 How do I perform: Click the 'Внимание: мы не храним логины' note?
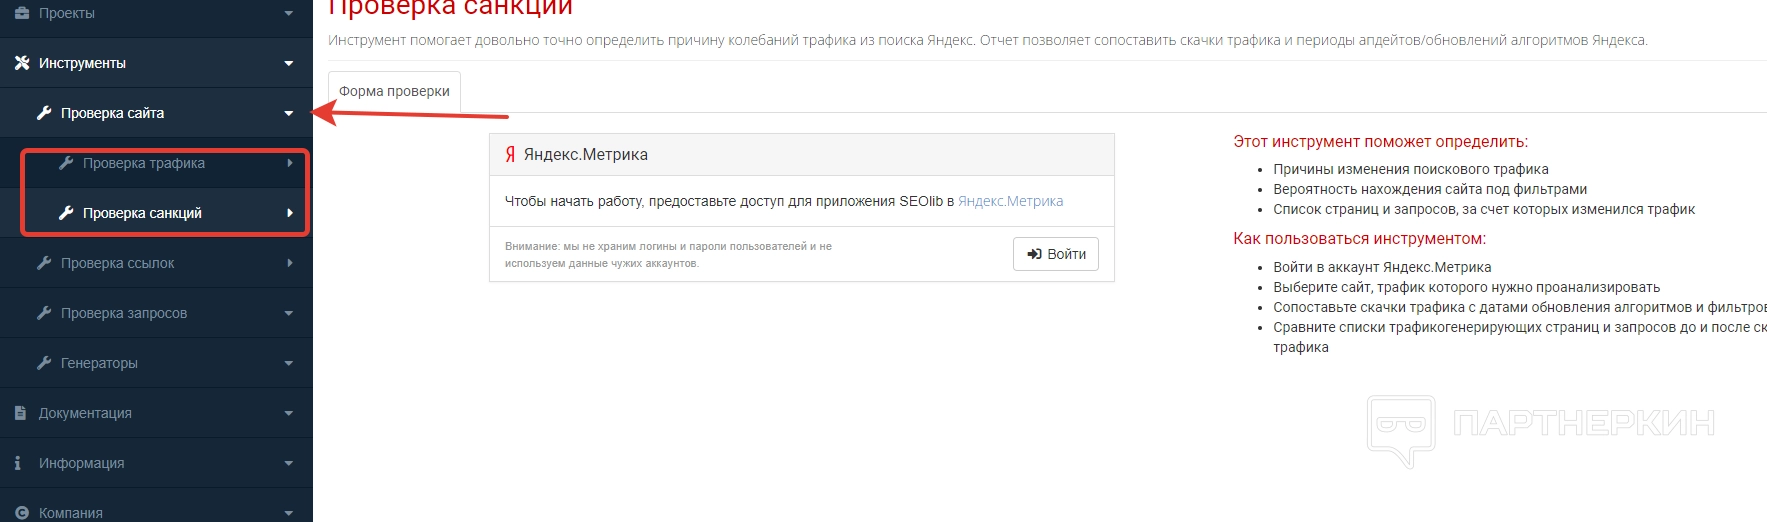coord(668,255)
